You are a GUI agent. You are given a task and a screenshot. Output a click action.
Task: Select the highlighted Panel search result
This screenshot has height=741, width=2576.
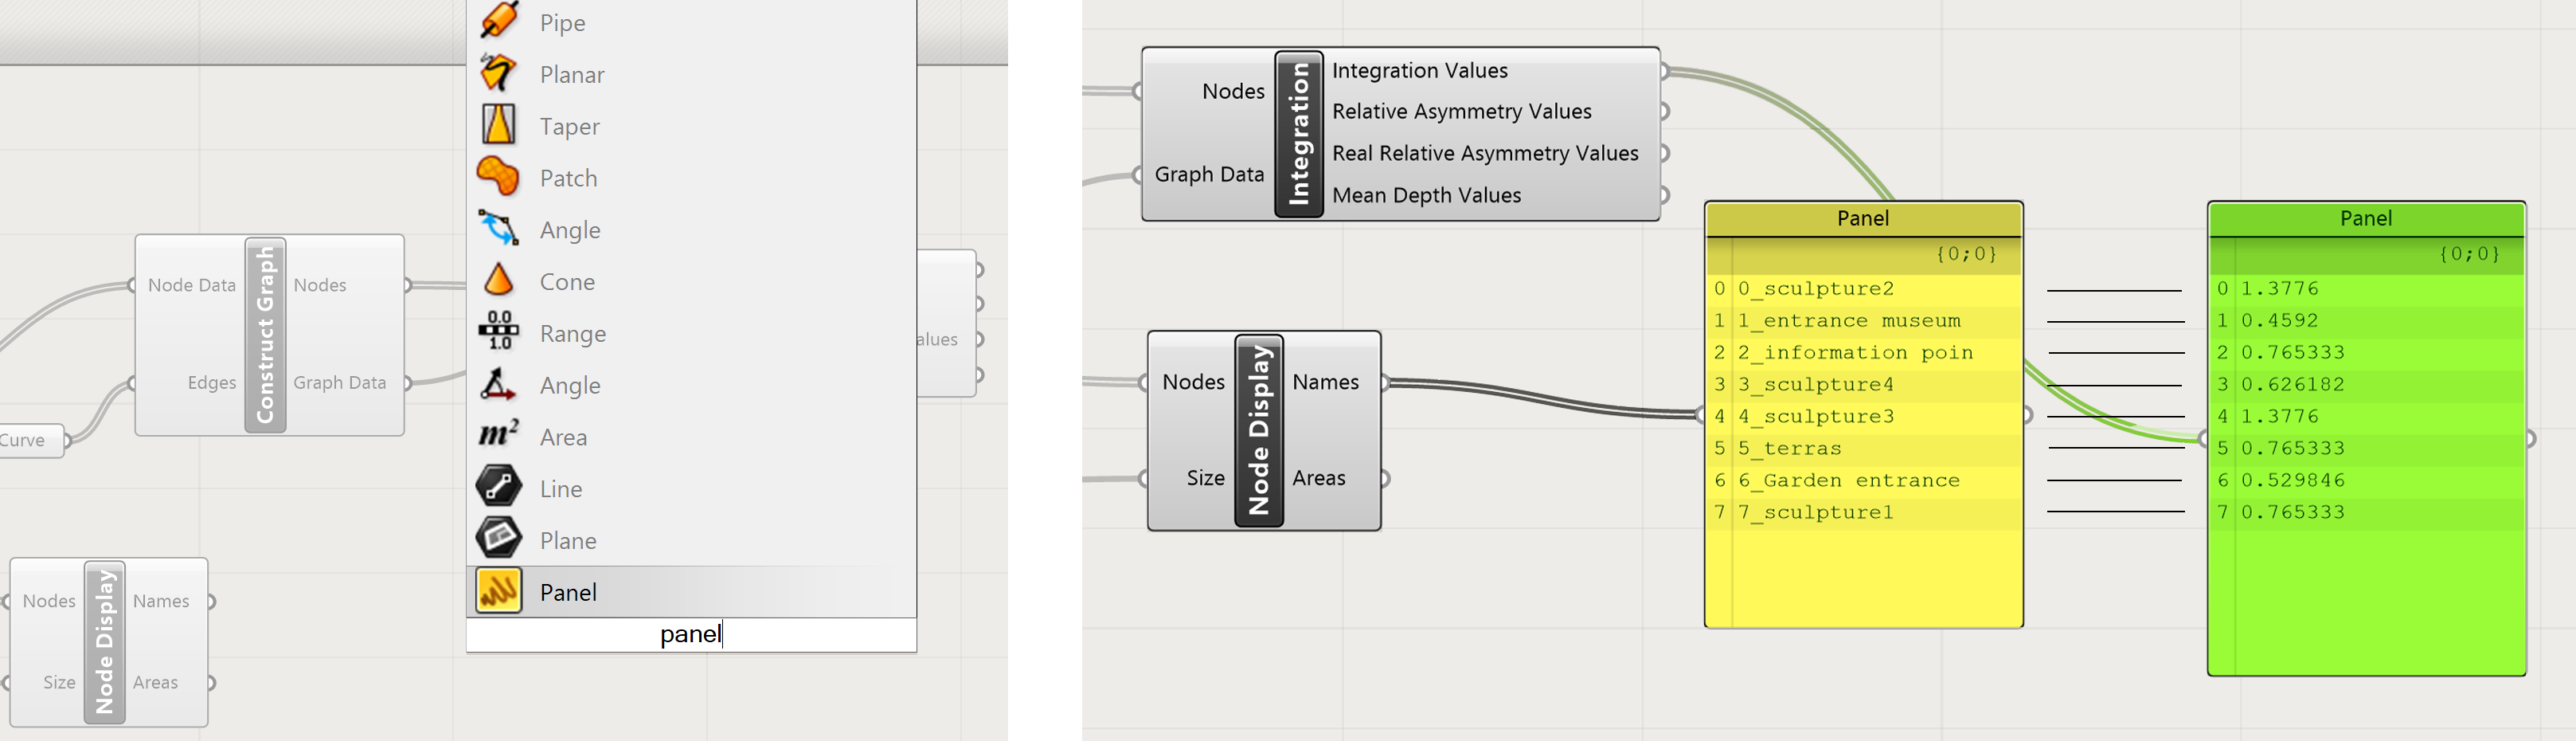[567, 592]
